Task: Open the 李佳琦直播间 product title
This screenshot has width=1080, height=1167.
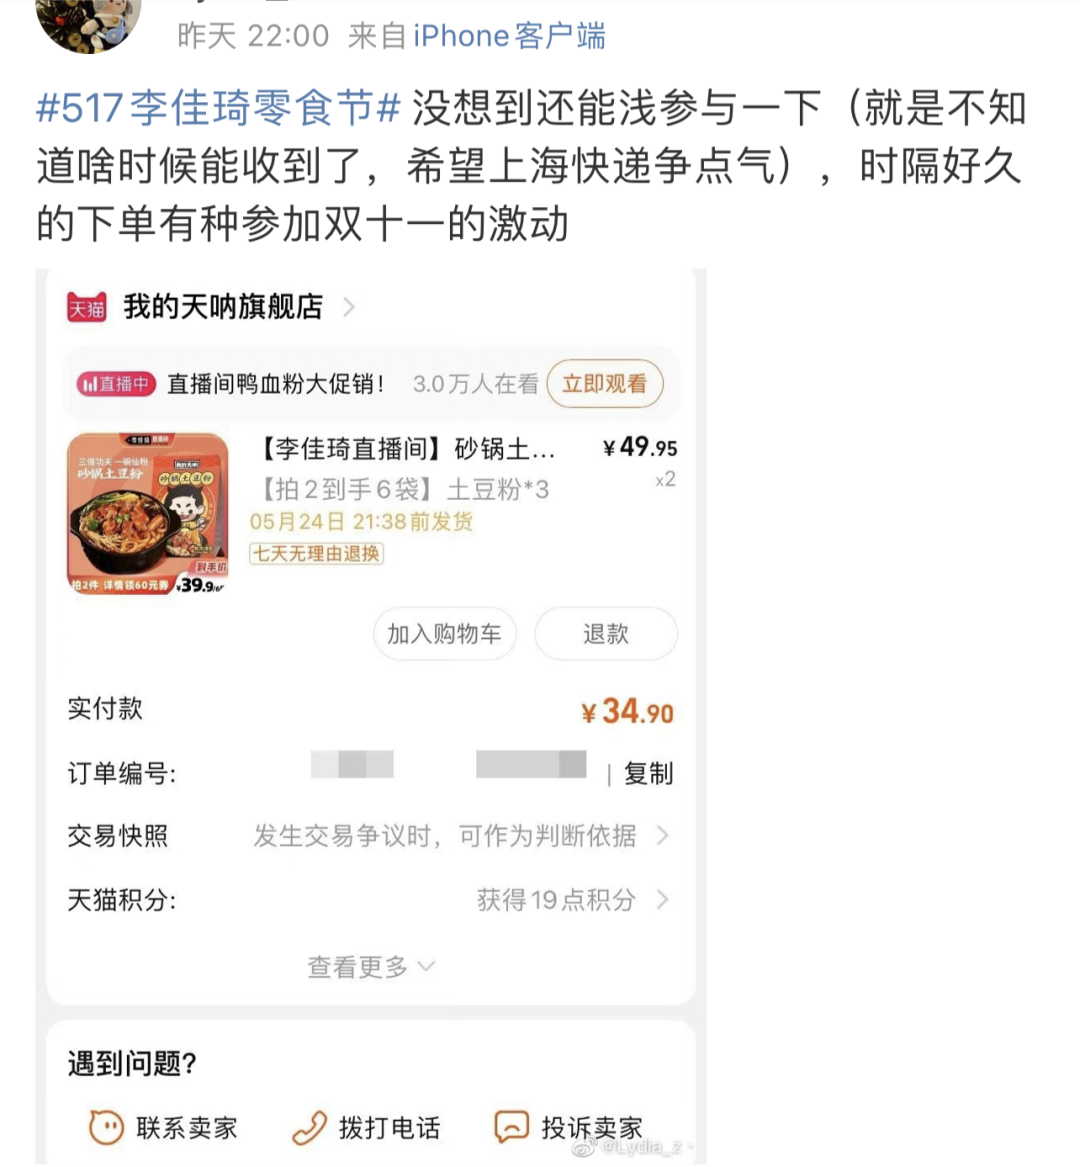Action: pos(406,449)
